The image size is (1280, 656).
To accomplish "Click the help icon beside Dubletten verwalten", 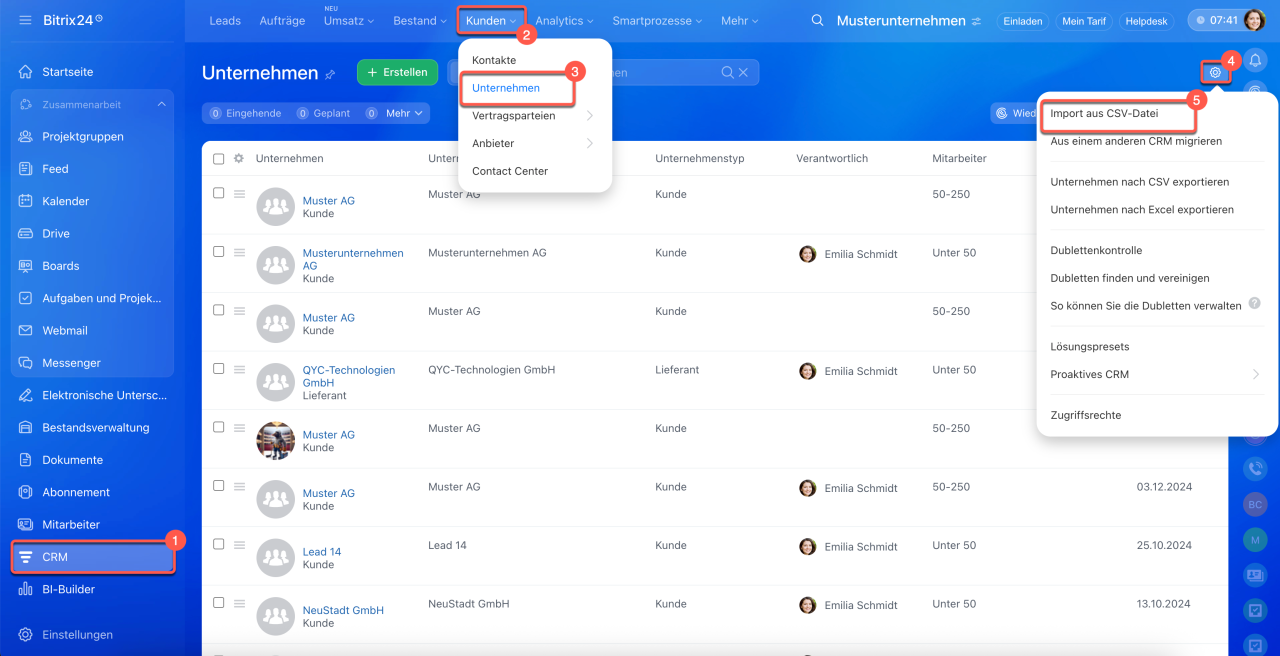I will pos(1254,304).
